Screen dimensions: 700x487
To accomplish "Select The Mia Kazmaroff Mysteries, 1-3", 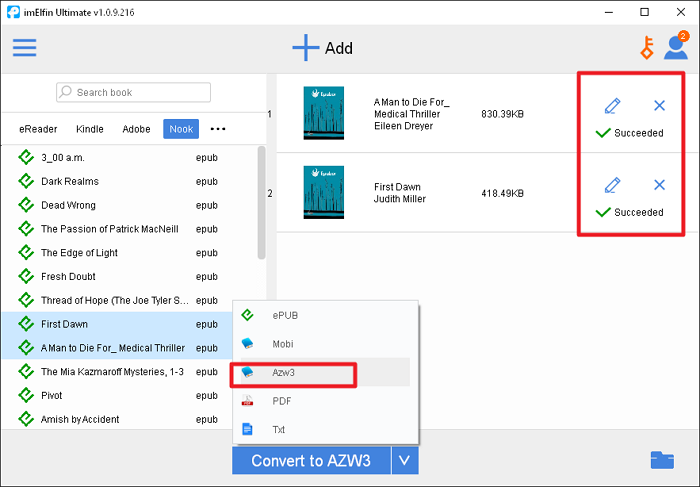I will tap(118, 372).
